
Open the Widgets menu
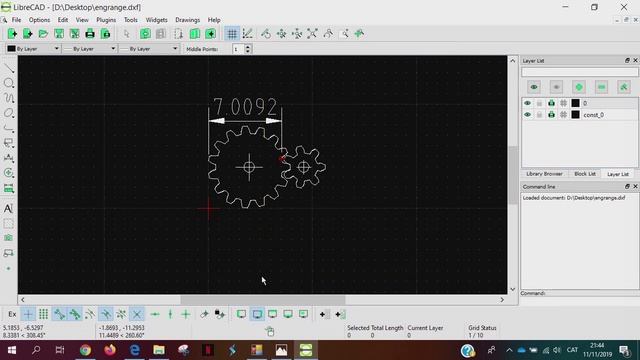click(156, 20)
